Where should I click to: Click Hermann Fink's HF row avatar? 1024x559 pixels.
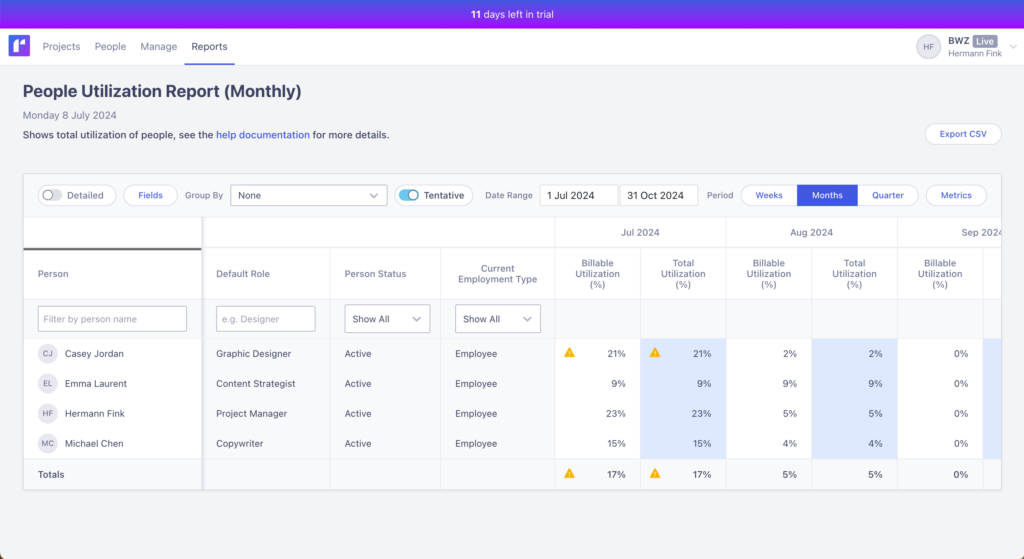(48, 413)
